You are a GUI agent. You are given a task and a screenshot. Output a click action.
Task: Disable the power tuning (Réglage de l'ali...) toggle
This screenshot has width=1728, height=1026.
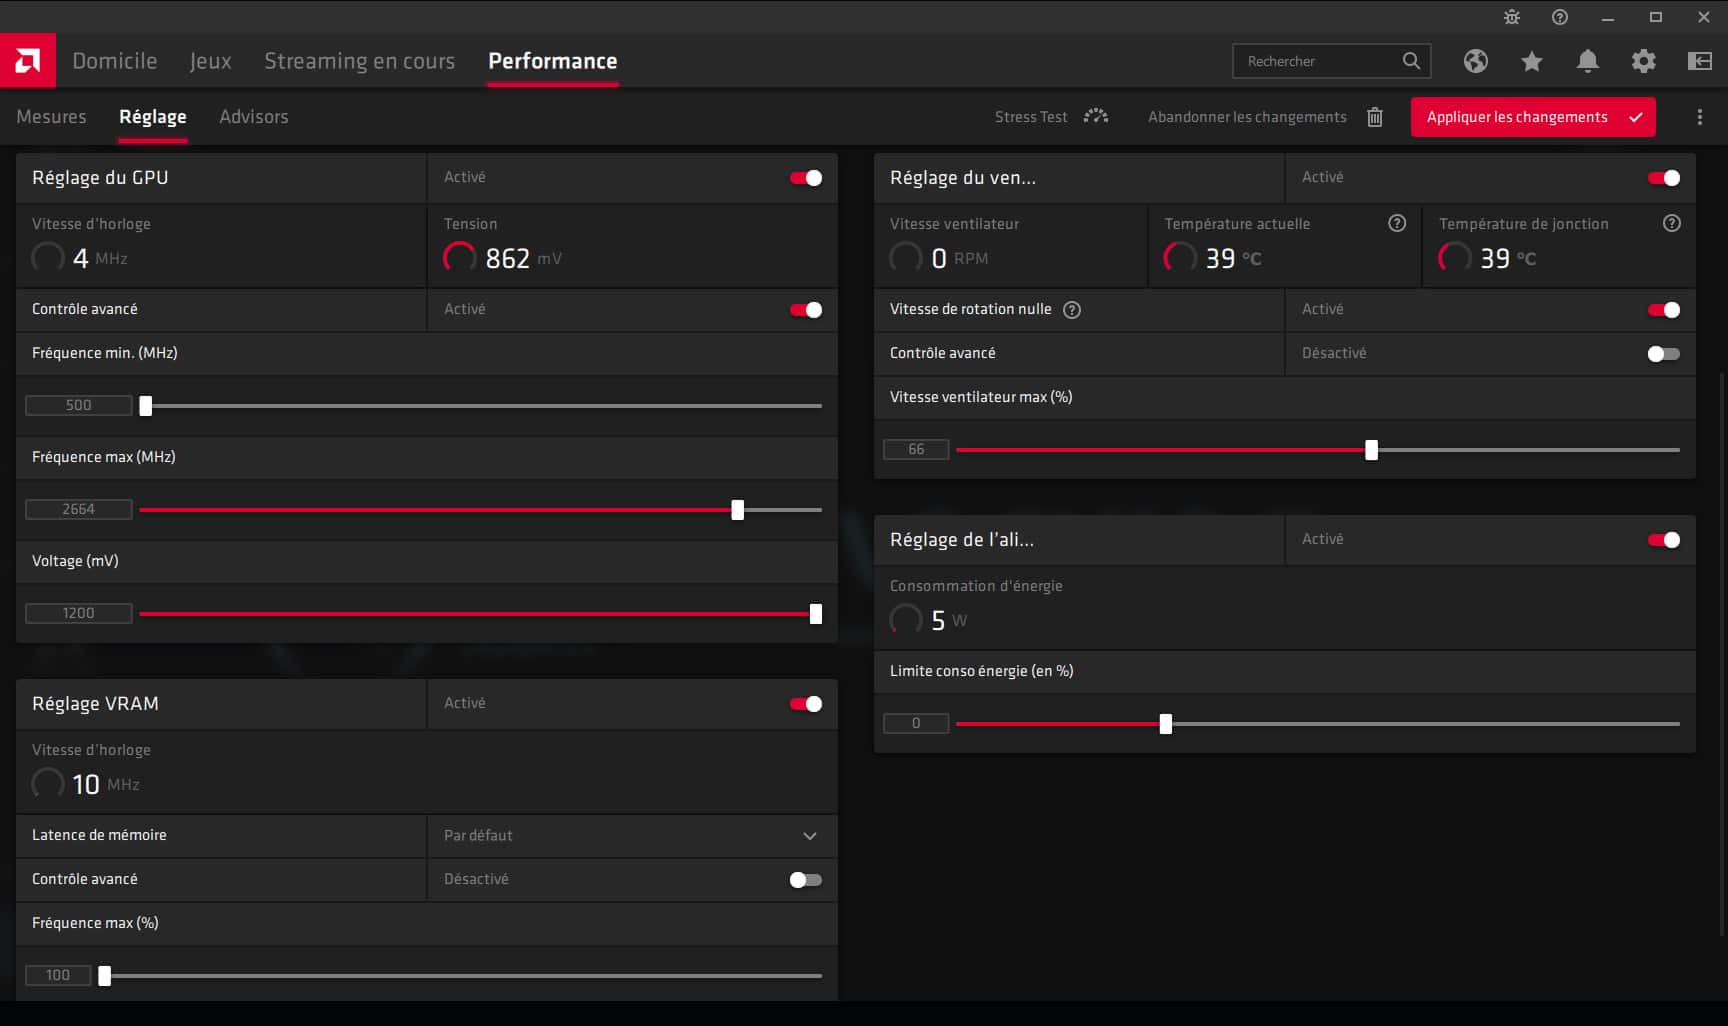pyautogui.click(x=1664, y=540)
